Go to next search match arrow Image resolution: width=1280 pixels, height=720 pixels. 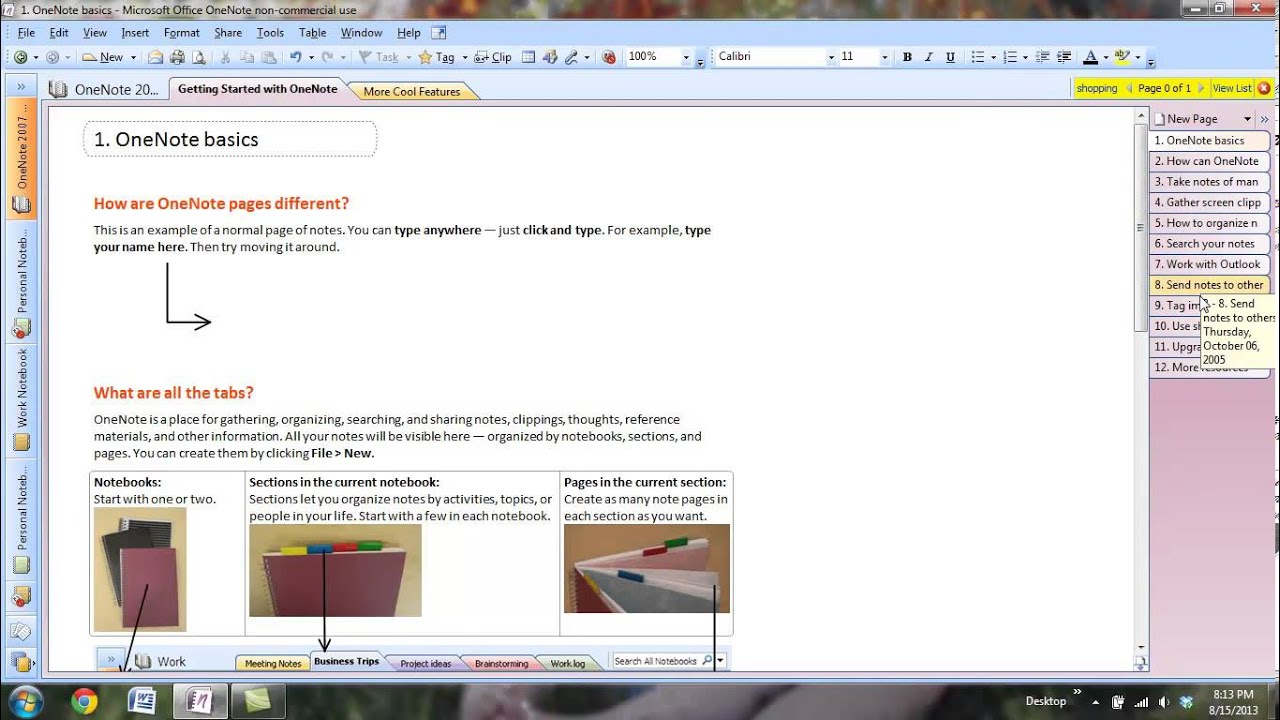point(1200,88)
